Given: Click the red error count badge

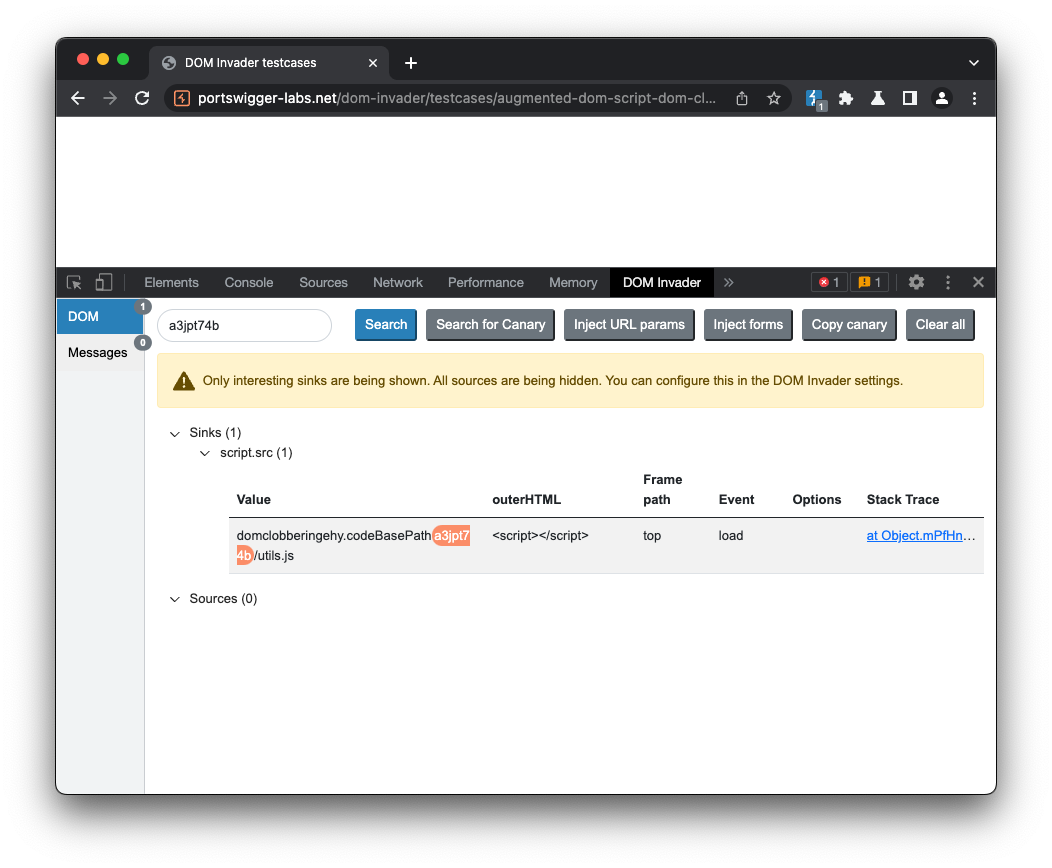Looking at the screenshot, I should click(x=829, y=282).
